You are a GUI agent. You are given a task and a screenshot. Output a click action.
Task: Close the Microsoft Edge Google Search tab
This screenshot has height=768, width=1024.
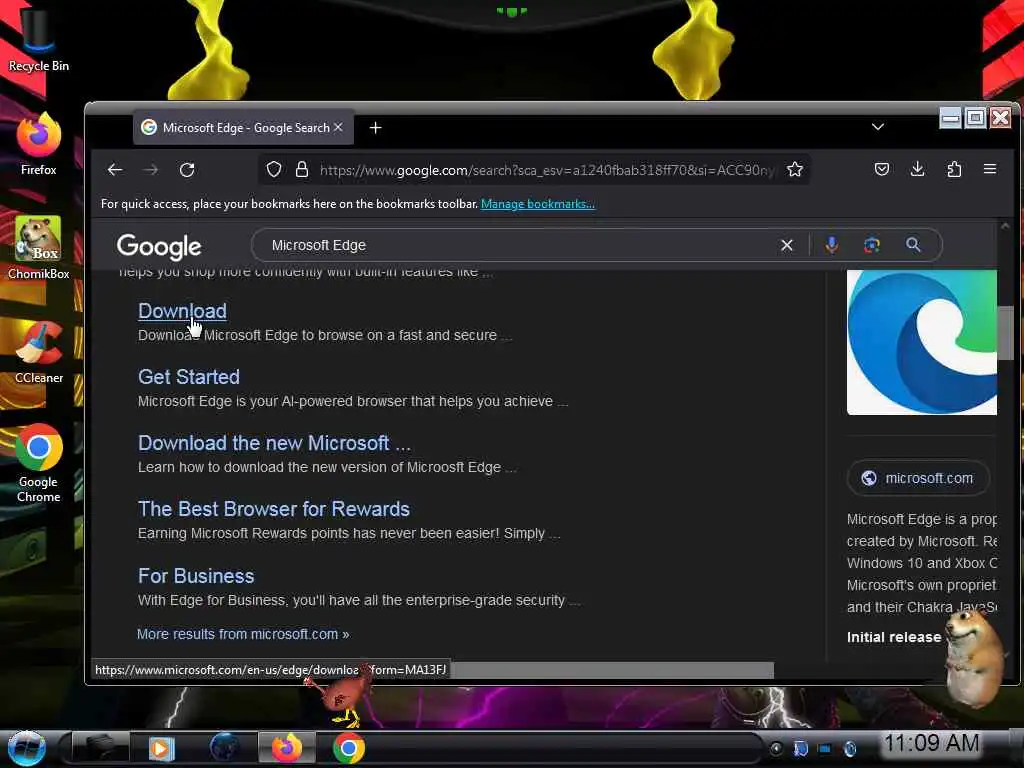pyautogui.click(x=338, y=127)
